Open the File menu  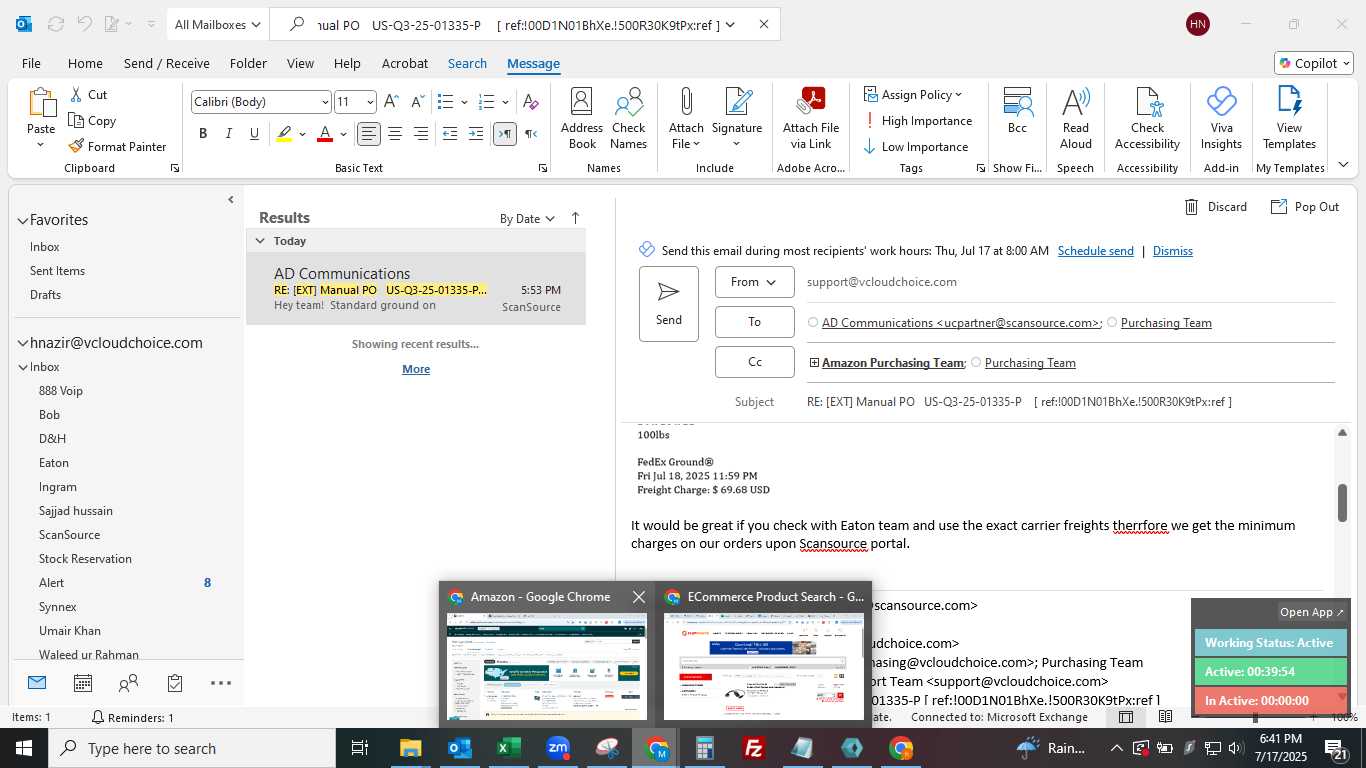(x=31, y=63)
